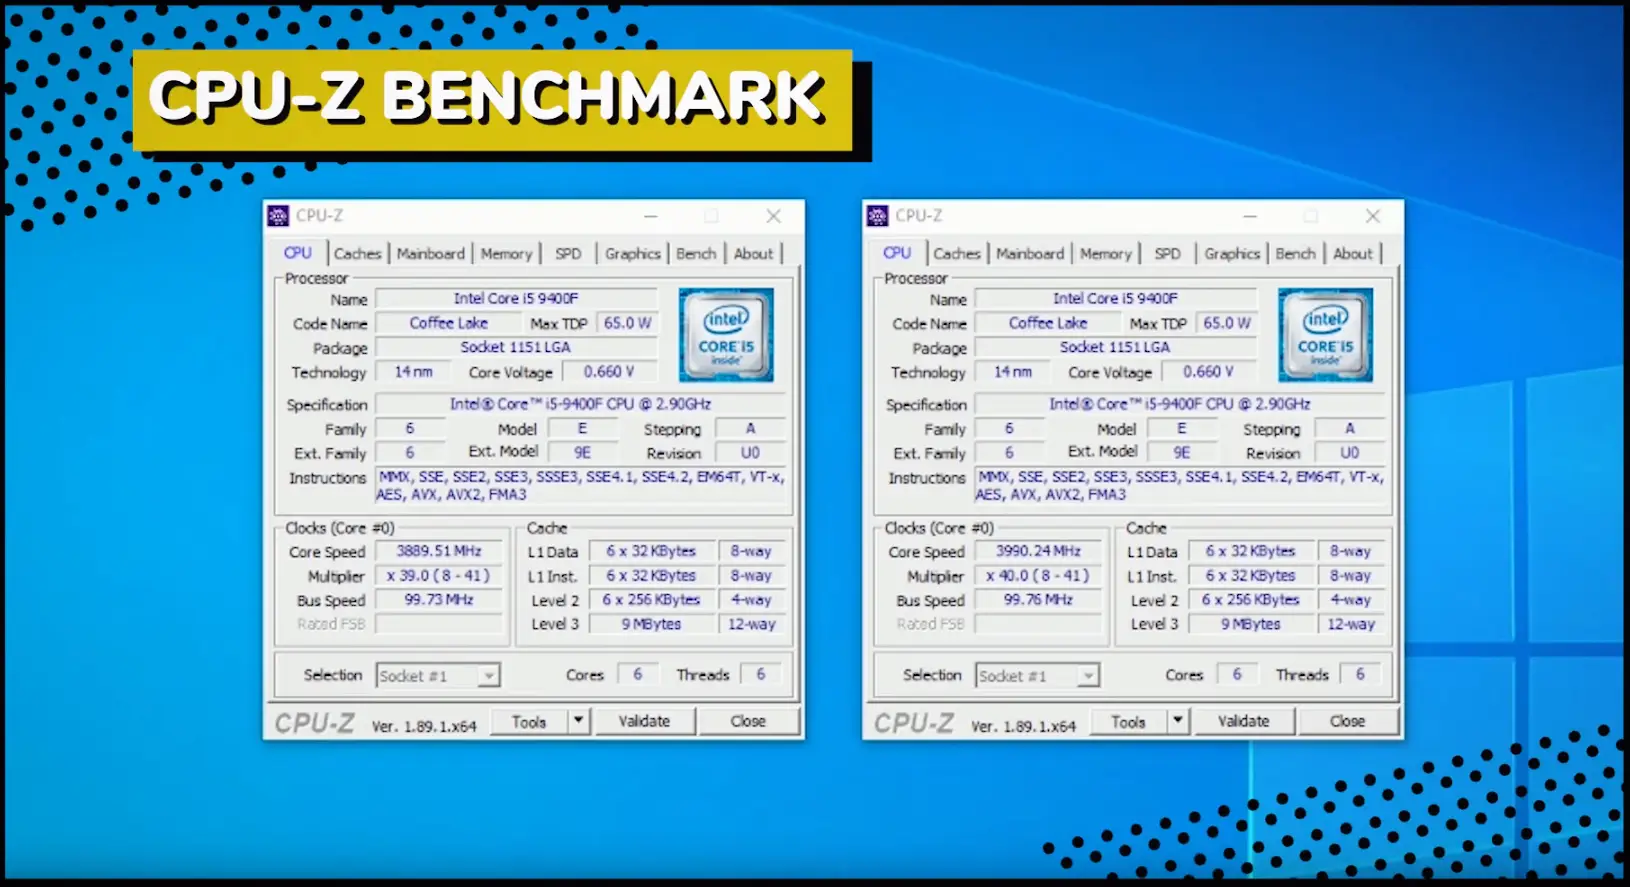The height and width of the screenshot is (887, 1630).
Task: Go to Bench tab in right CPU-Z window
Action: pyautogui.click(x=1295, y=254)
